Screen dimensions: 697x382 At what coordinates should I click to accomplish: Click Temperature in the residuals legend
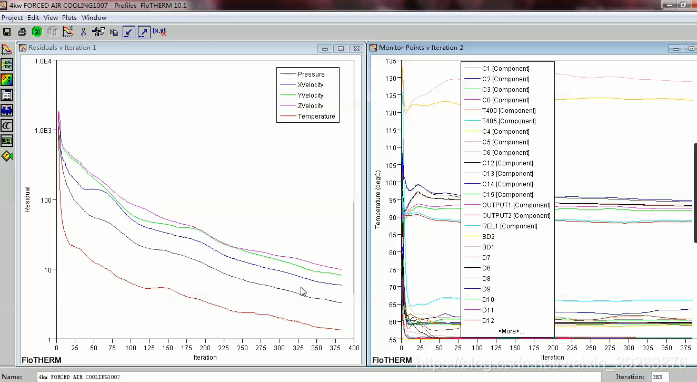click(x=316, y=117)
